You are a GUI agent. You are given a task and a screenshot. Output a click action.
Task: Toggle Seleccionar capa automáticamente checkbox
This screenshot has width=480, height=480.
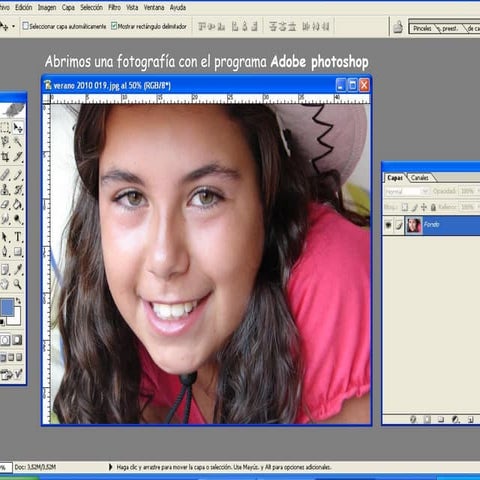pos(25,26)
